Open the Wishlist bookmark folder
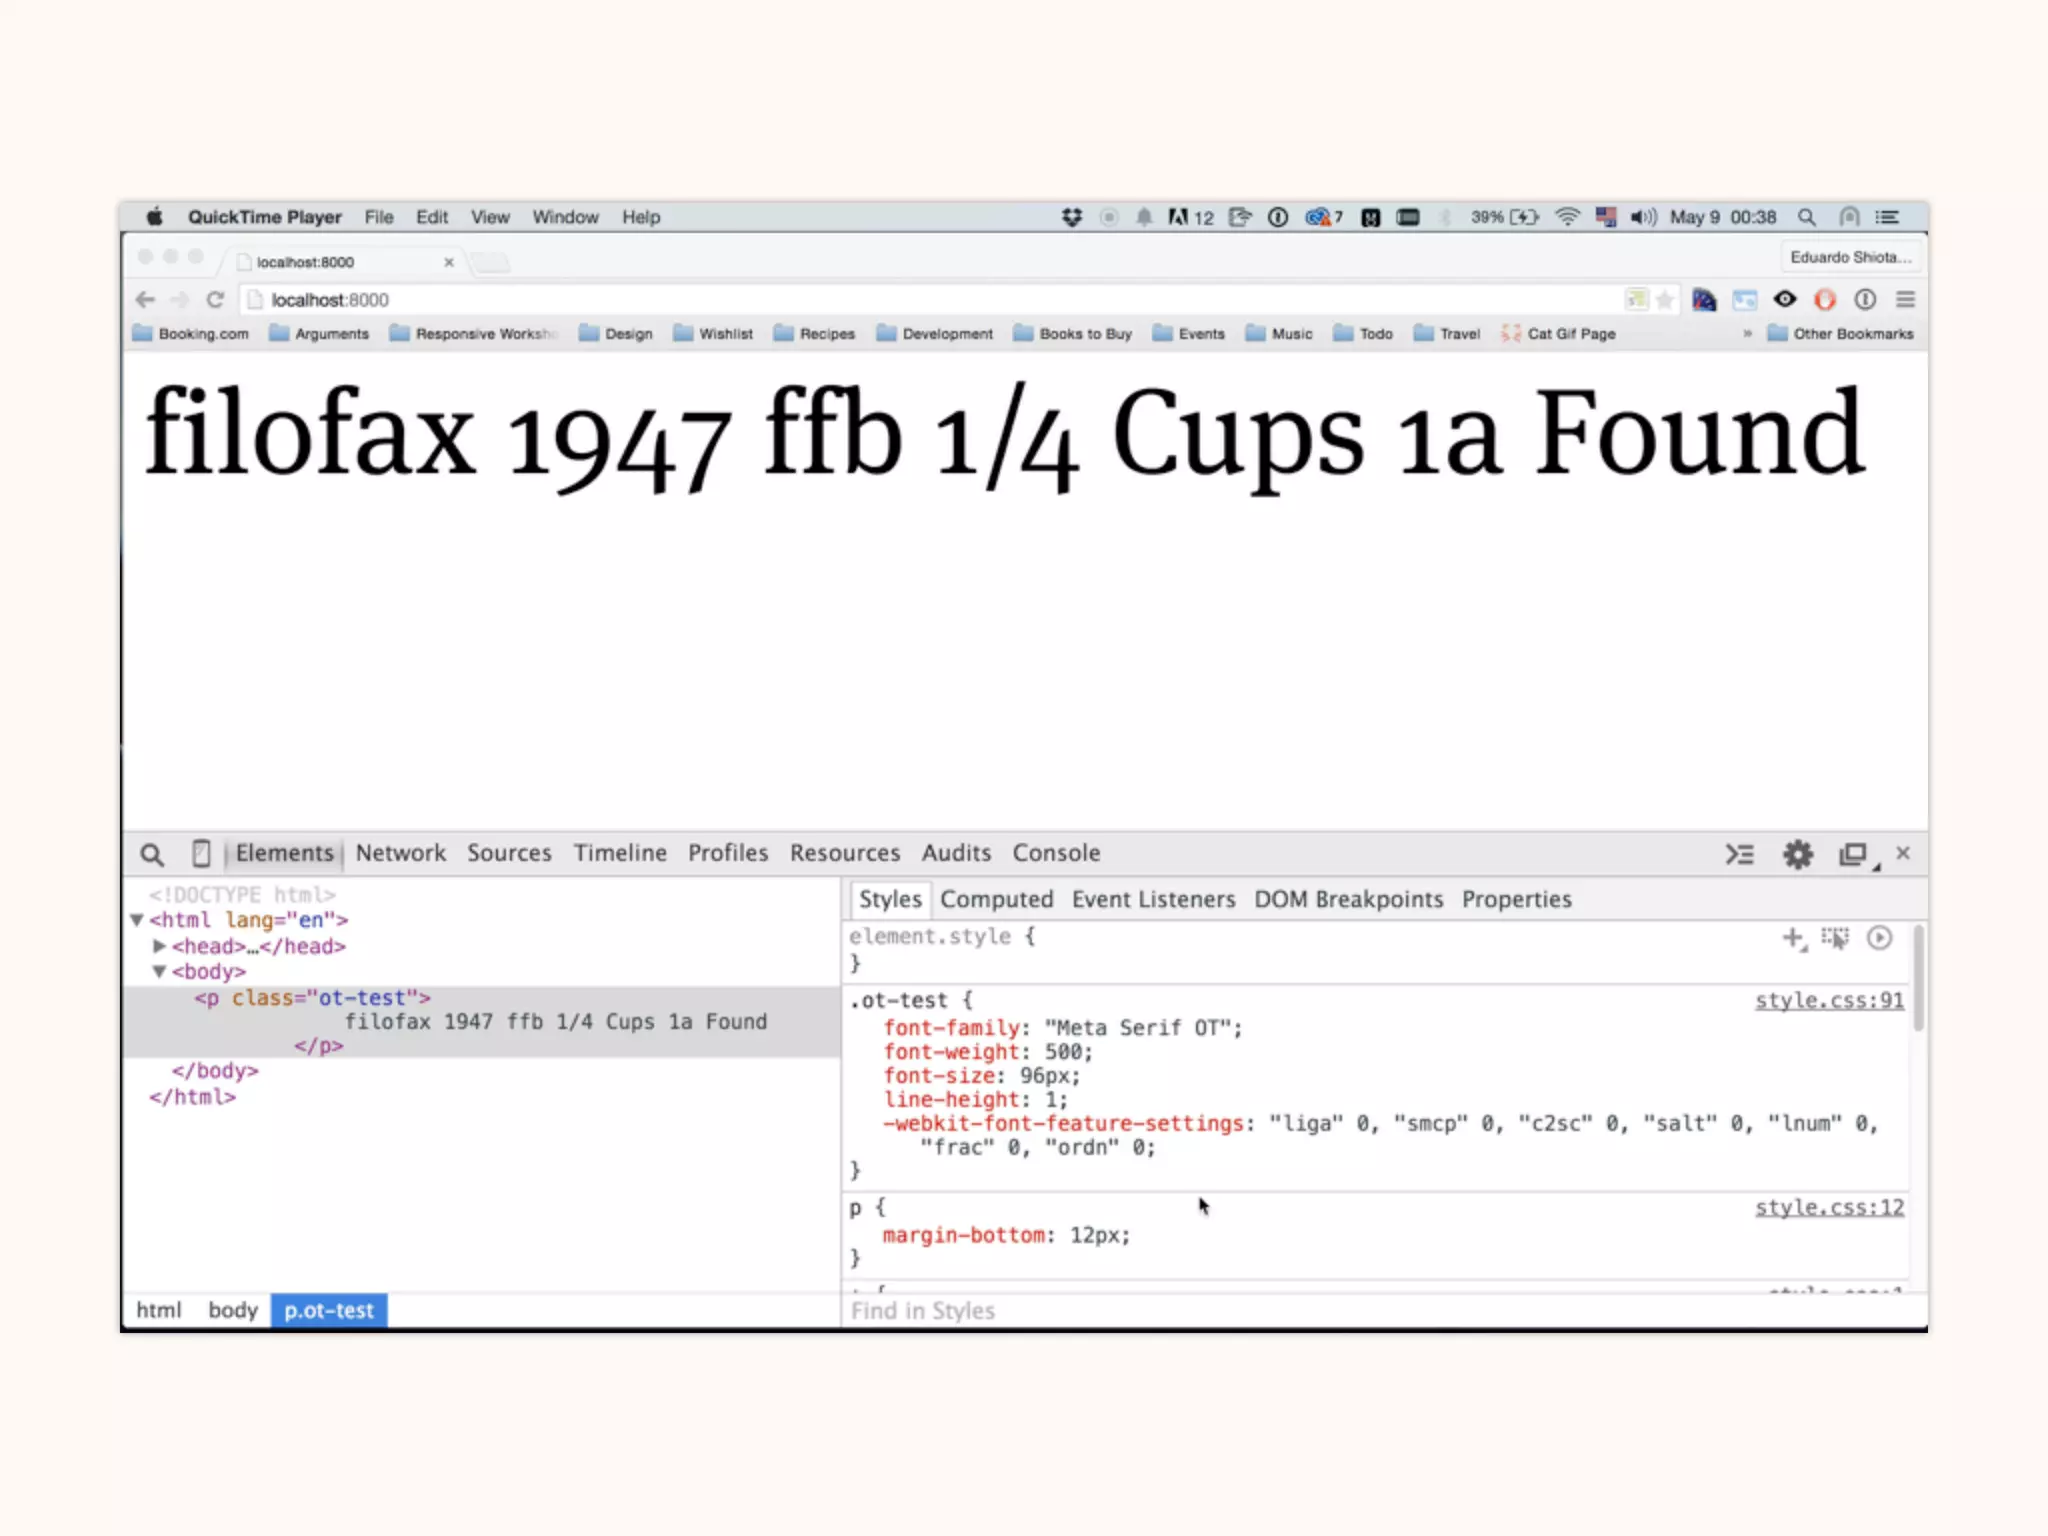The image size is (2048, 1536). [713, 333]
